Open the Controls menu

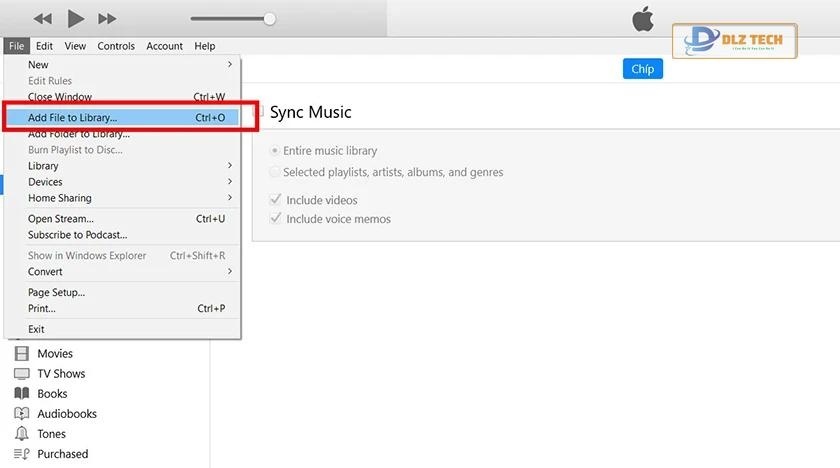(x=116, y=46)
